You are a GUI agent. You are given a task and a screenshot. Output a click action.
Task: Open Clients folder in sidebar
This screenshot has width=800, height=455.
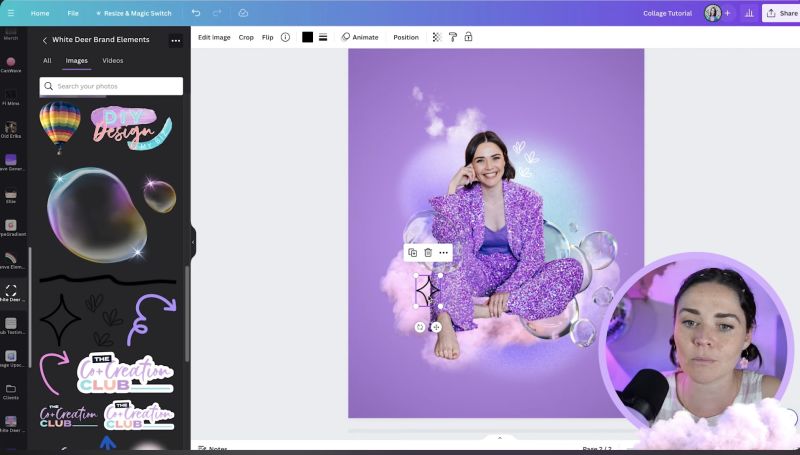pos(11,392)
